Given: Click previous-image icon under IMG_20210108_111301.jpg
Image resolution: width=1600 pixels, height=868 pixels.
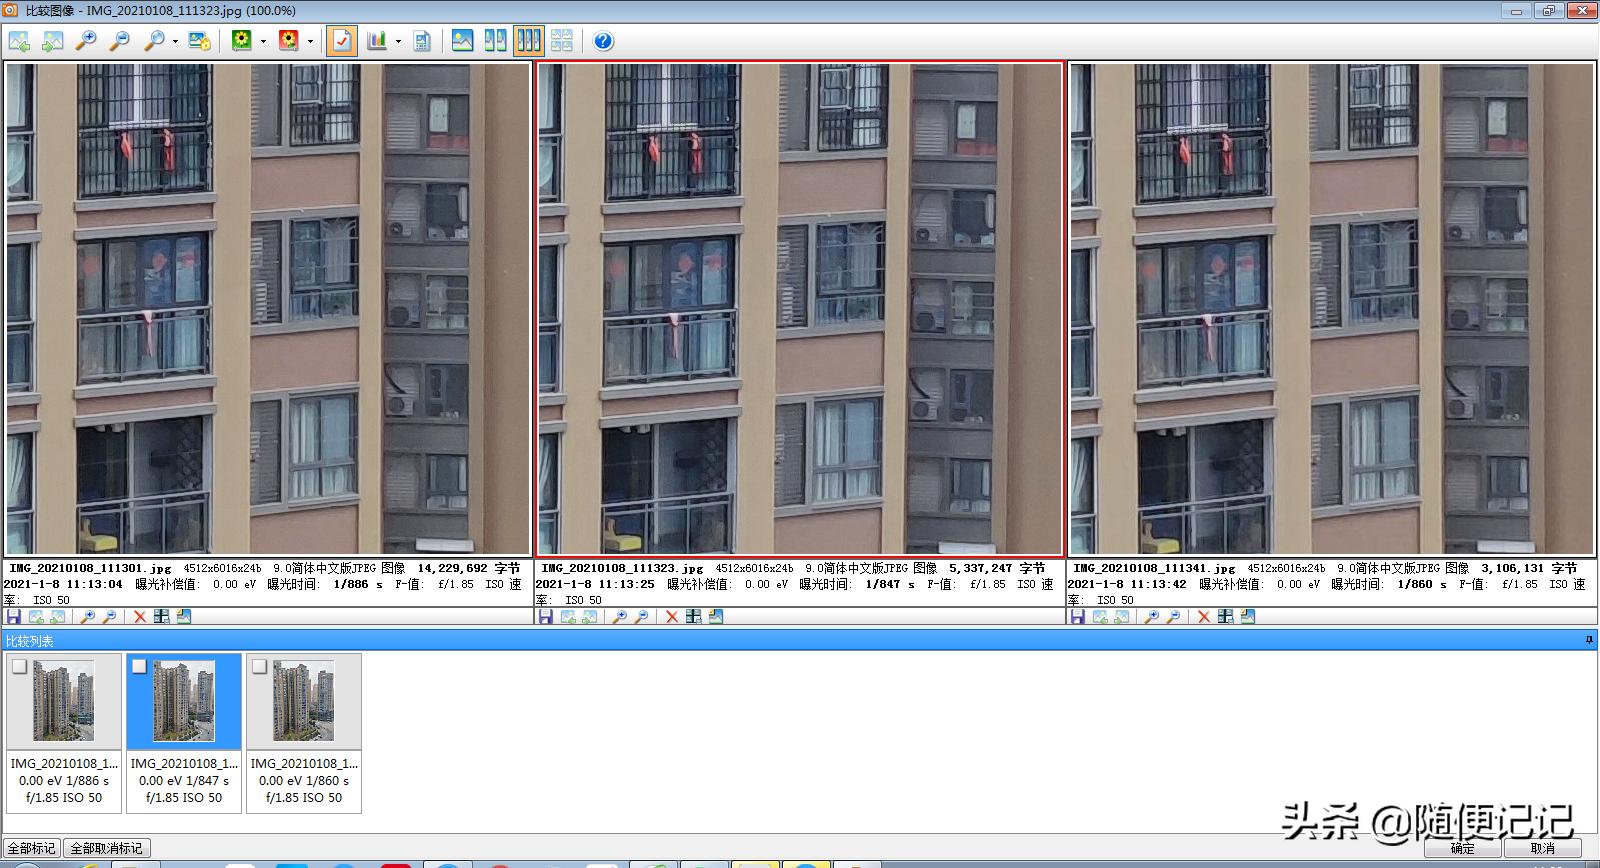Looking at the screenshot, I should (x=36, y=617).
